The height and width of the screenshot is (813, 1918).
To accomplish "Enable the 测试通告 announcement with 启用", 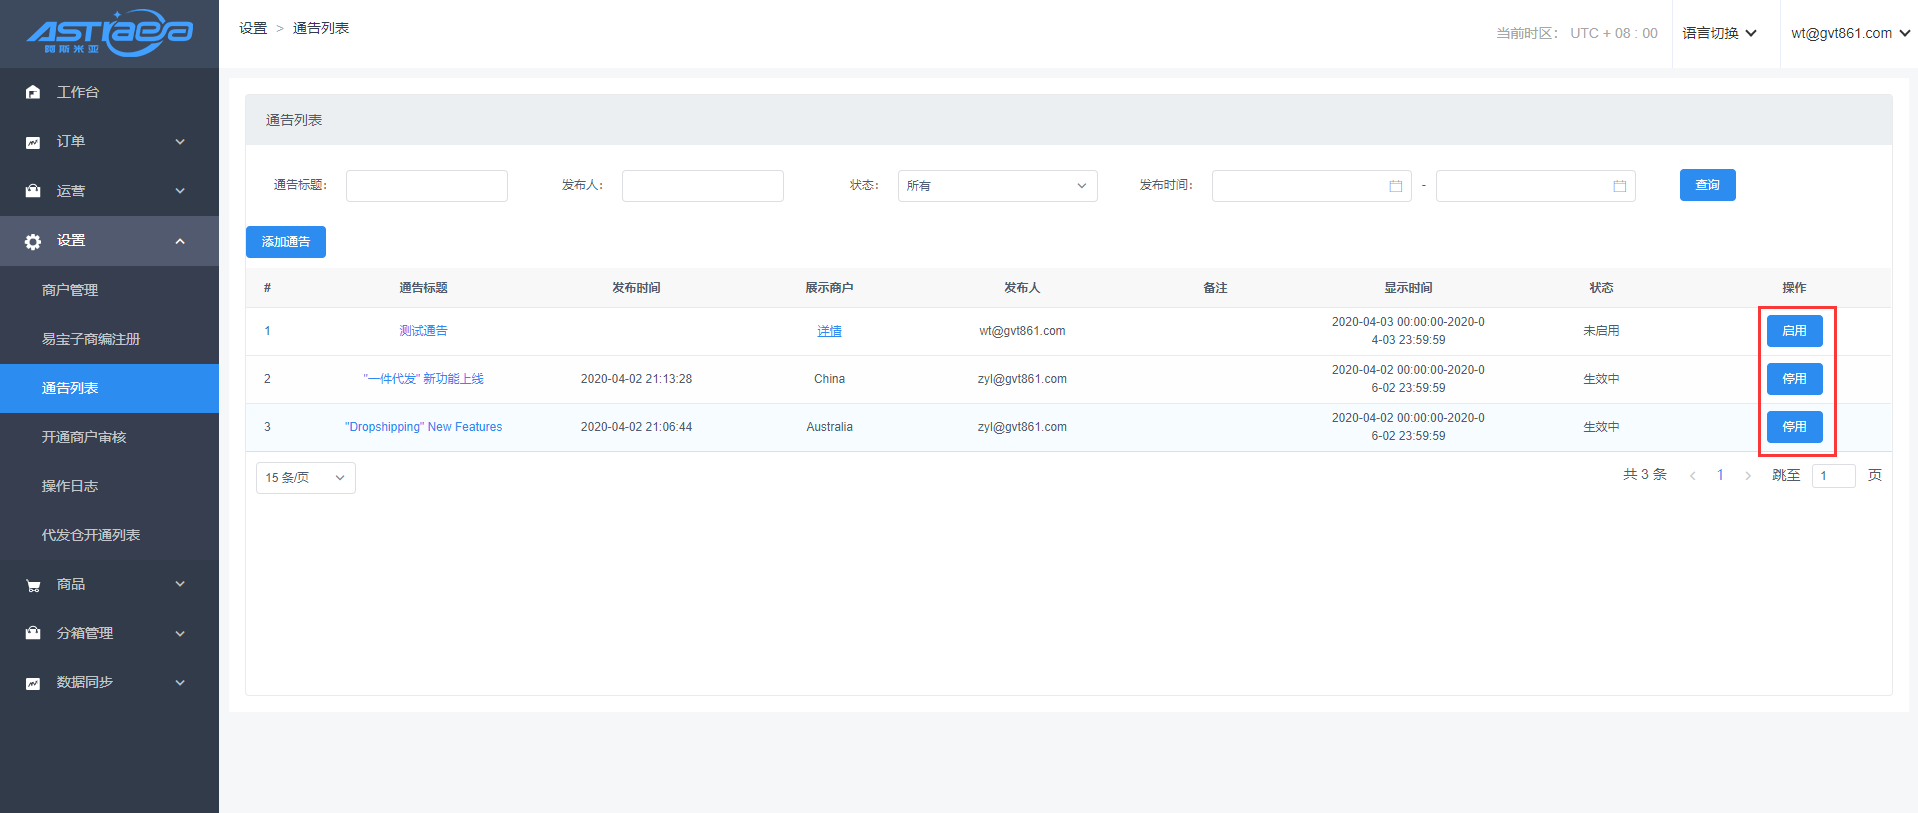I will click(x=1794, y=331).
